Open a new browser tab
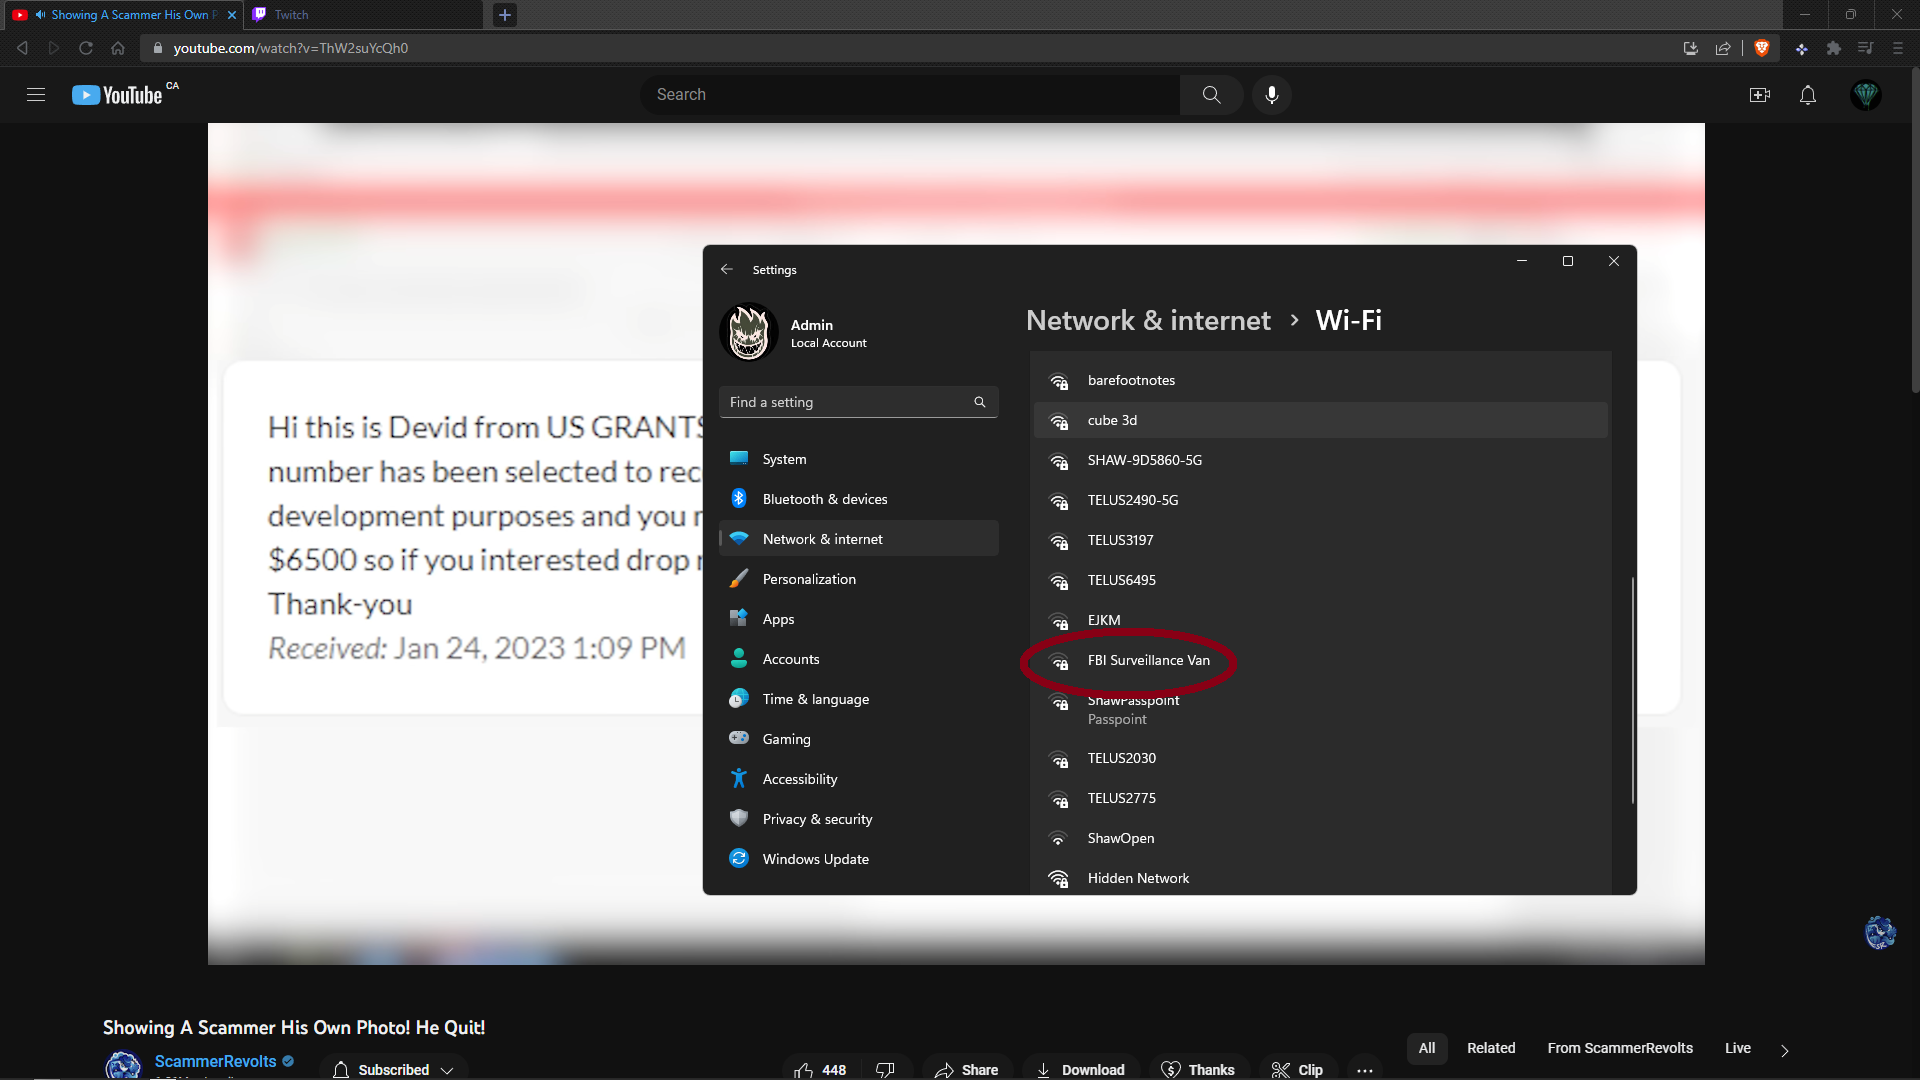This screenshot has width=1920, height=1080. 505,15
